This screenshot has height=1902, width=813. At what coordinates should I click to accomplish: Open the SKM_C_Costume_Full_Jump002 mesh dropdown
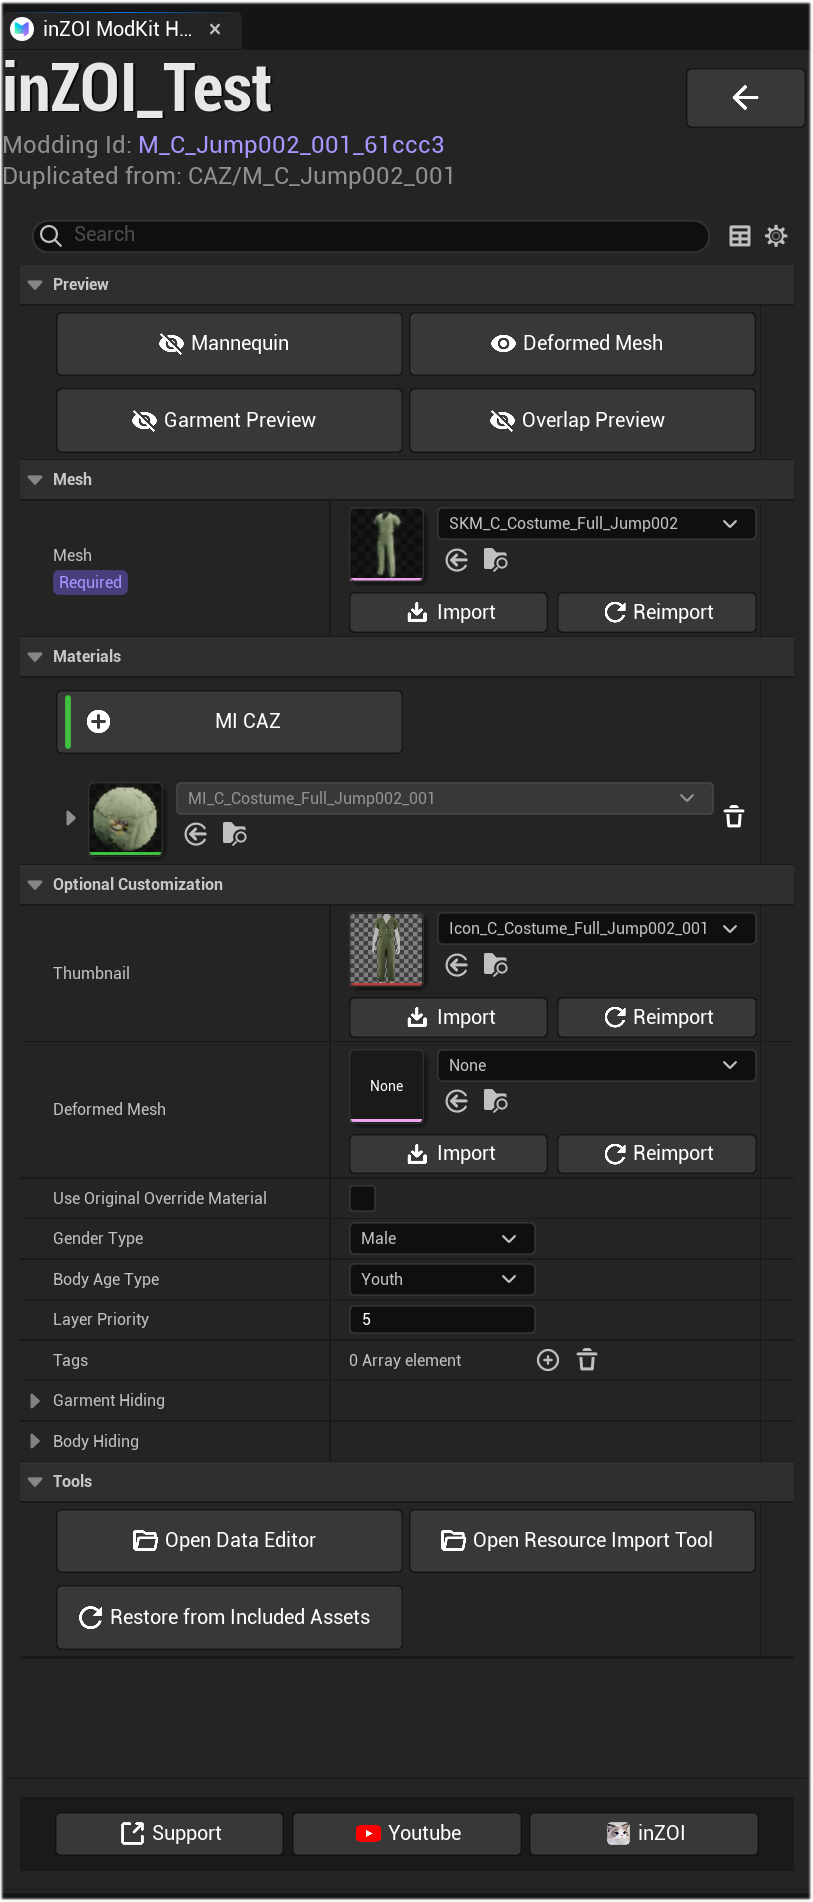coord(596,523)
